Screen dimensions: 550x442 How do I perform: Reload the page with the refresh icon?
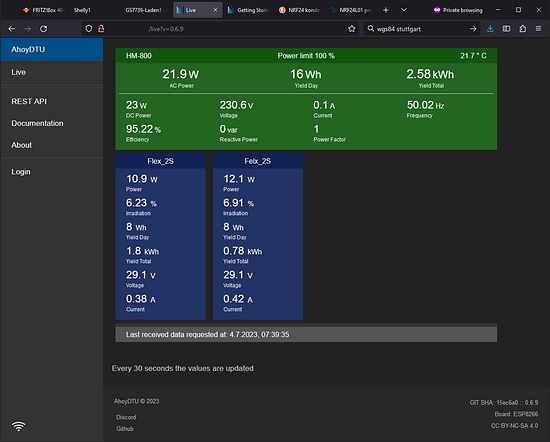[x=43, y=29]
